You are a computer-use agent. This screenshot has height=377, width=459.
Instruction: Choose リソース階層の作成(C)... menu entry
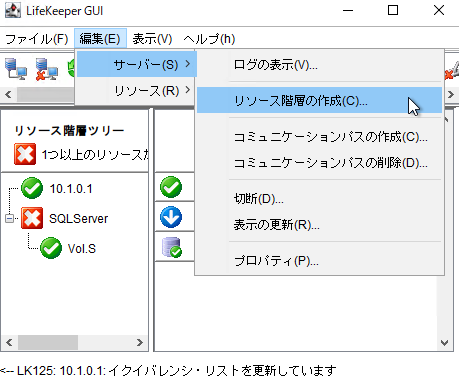pos(319,100)
